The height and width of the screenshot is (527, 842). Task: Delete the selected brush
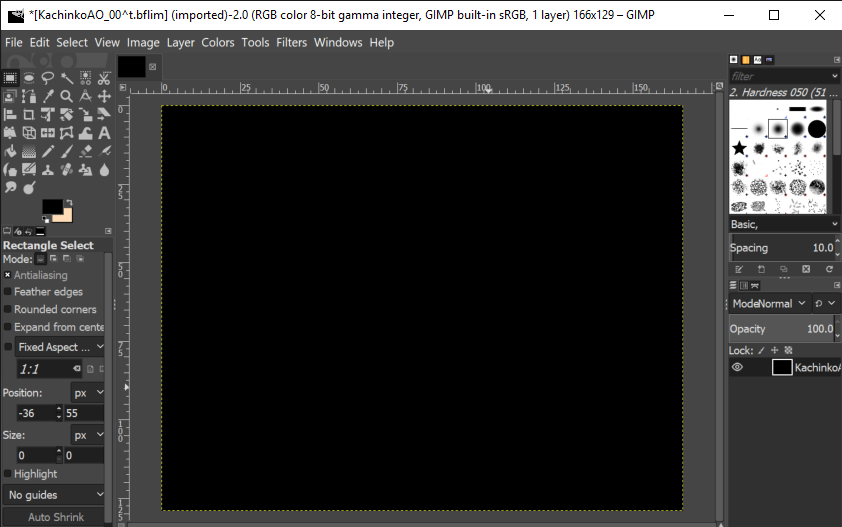(806, 269)
